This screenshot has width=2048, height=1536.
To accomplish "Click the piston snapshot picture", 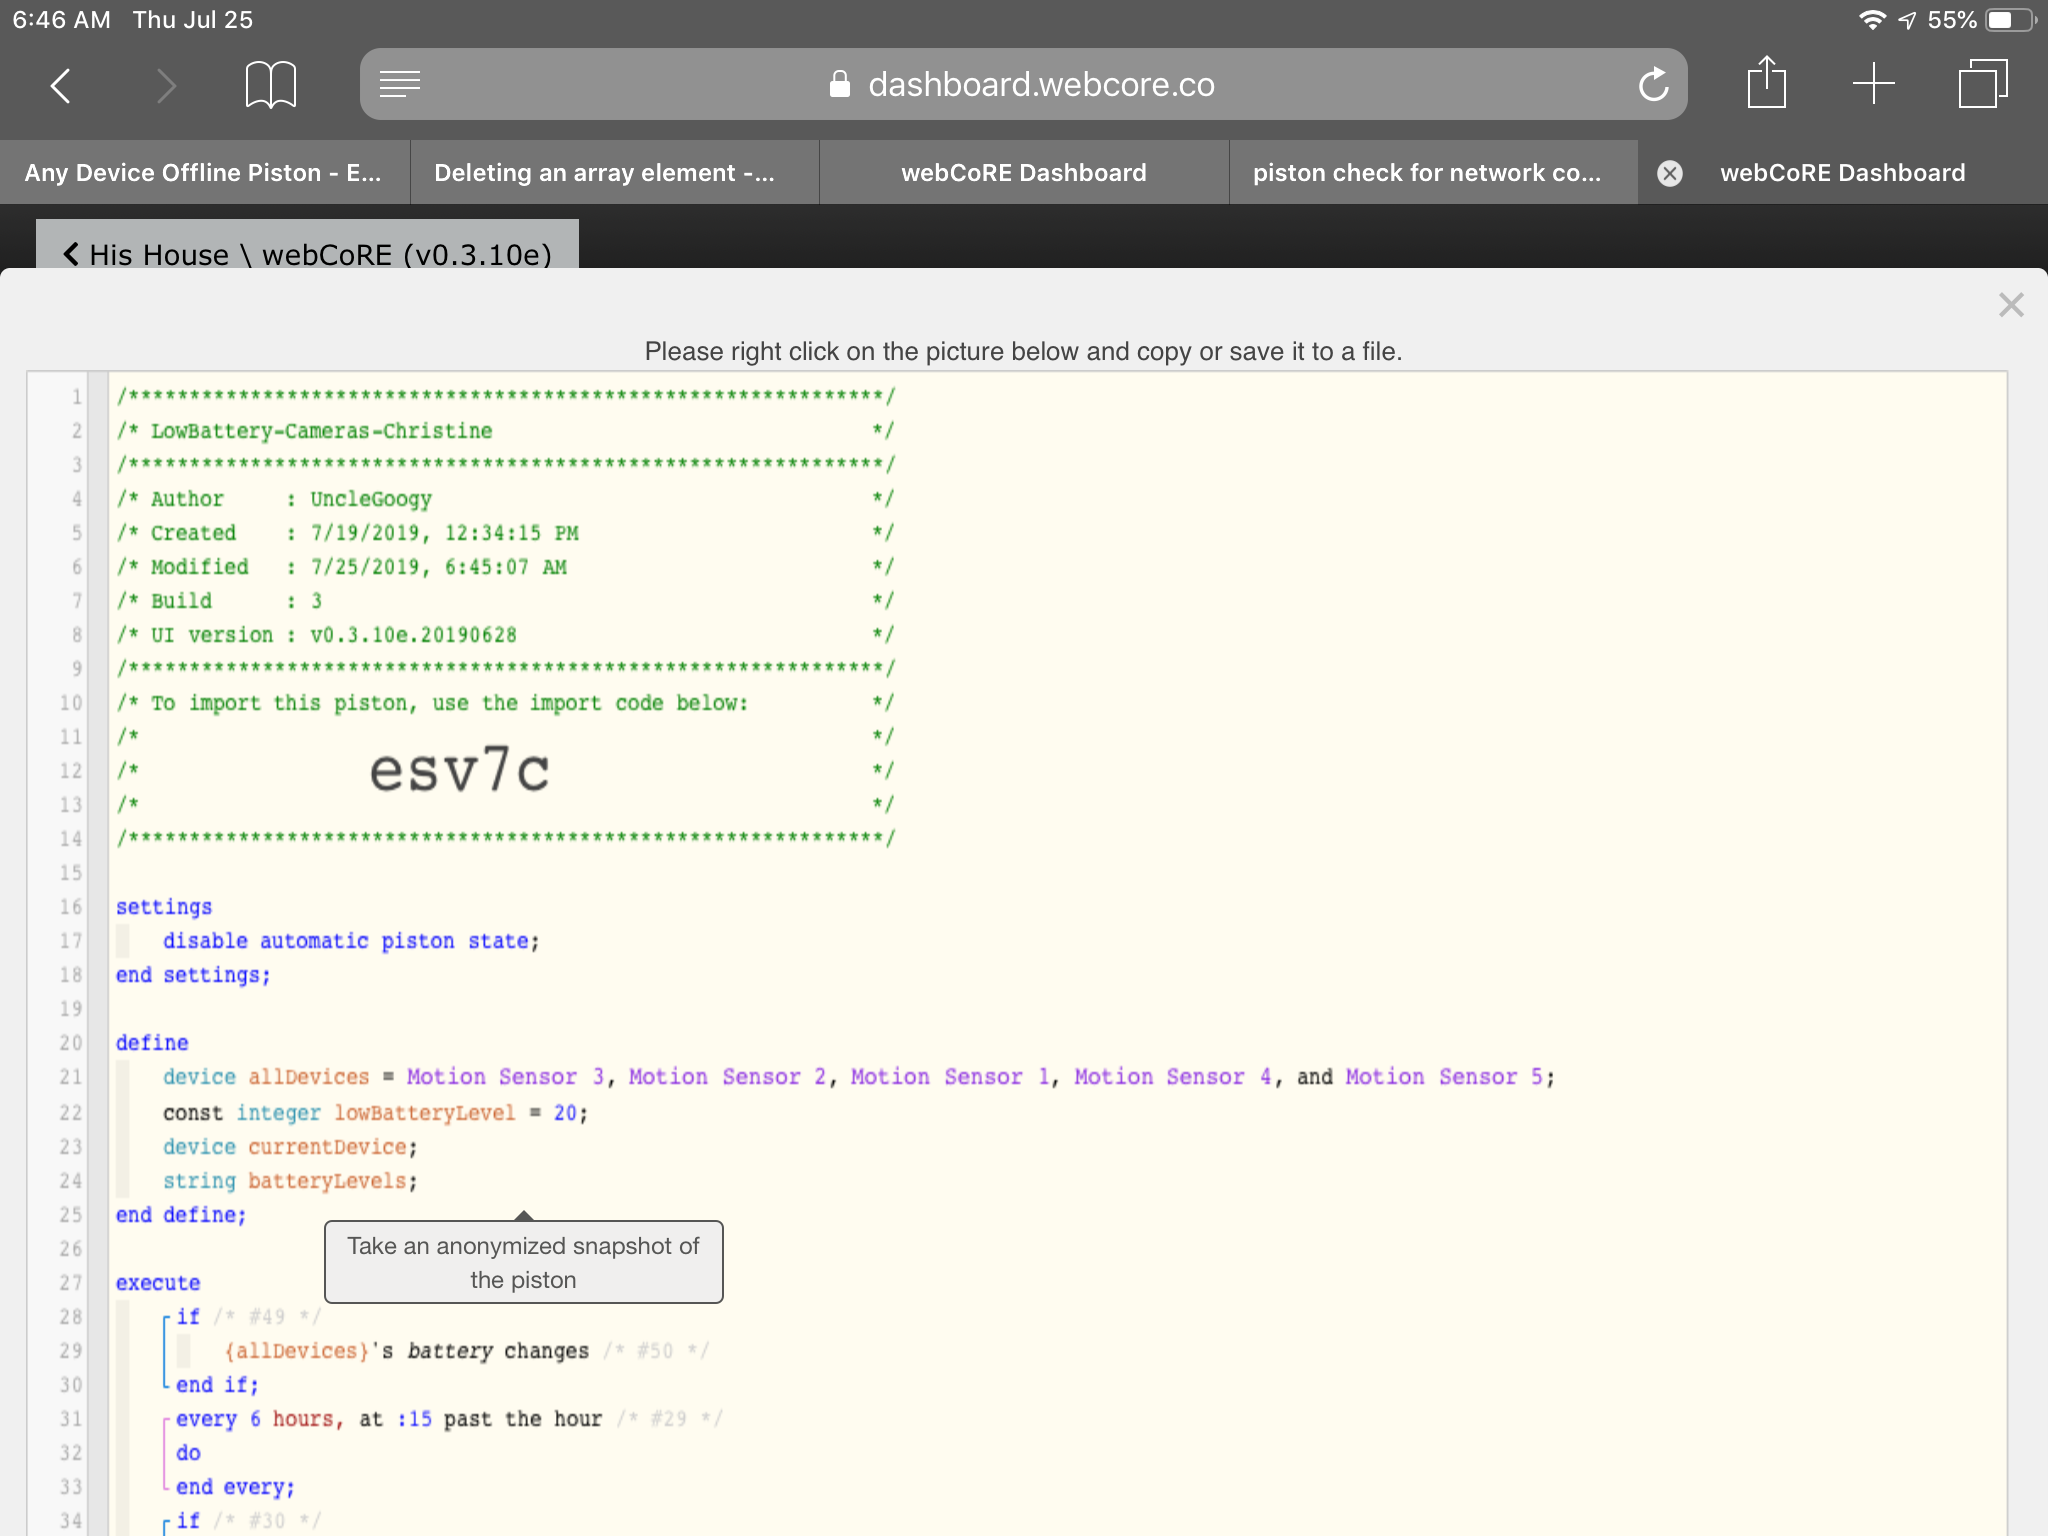I will 1017,954.
